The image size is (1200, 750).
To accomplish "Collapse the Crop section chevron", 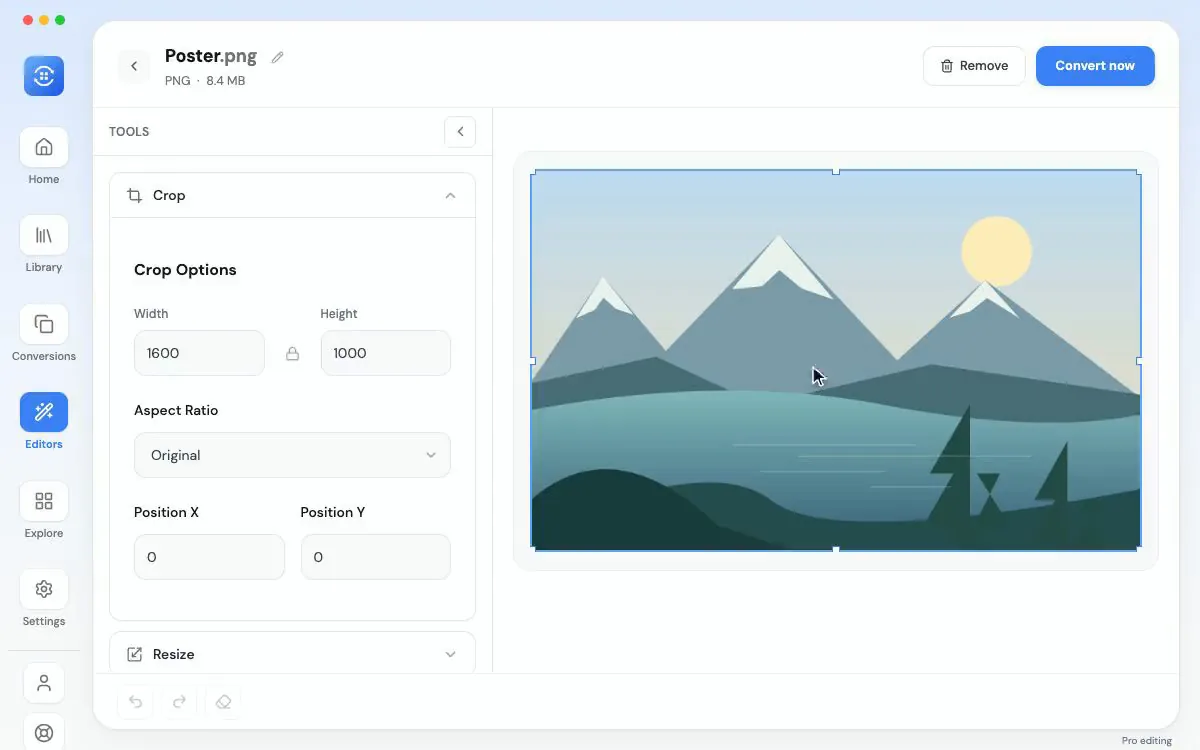I will click(450, 195).
